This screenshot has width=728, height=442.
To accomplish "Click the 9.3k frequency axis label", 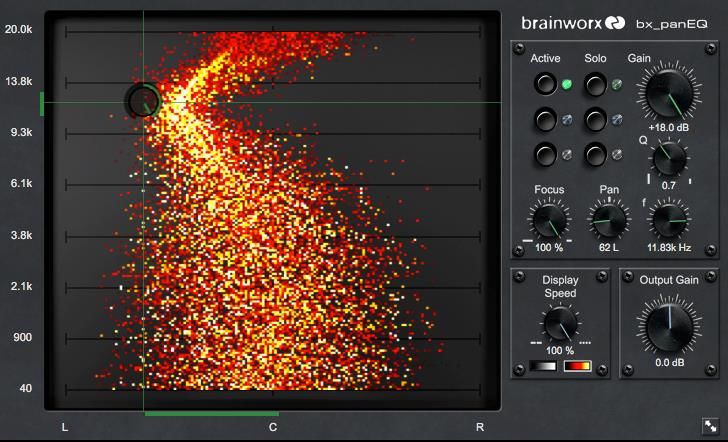I will tap(21, 133).
